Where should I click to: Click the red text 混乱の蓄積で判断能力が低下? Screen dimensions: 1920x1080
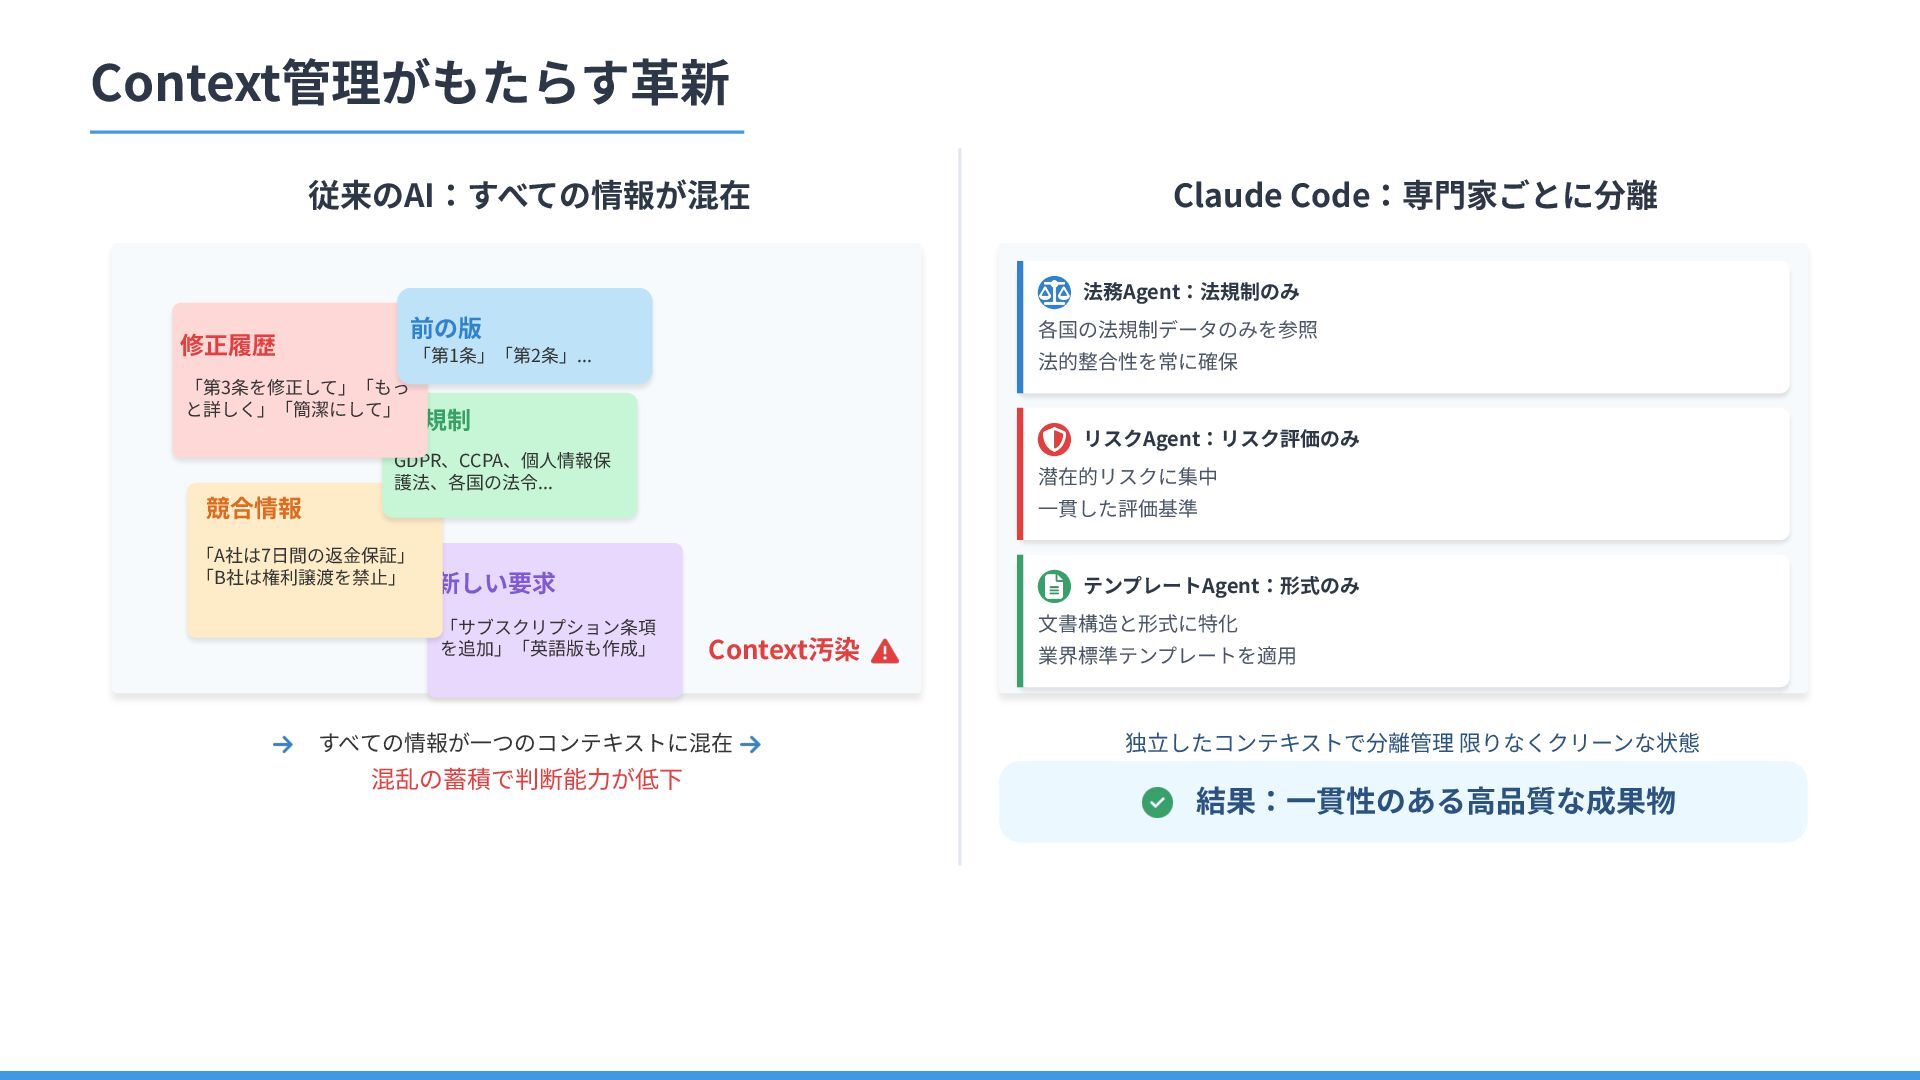(x=527, y=779)
